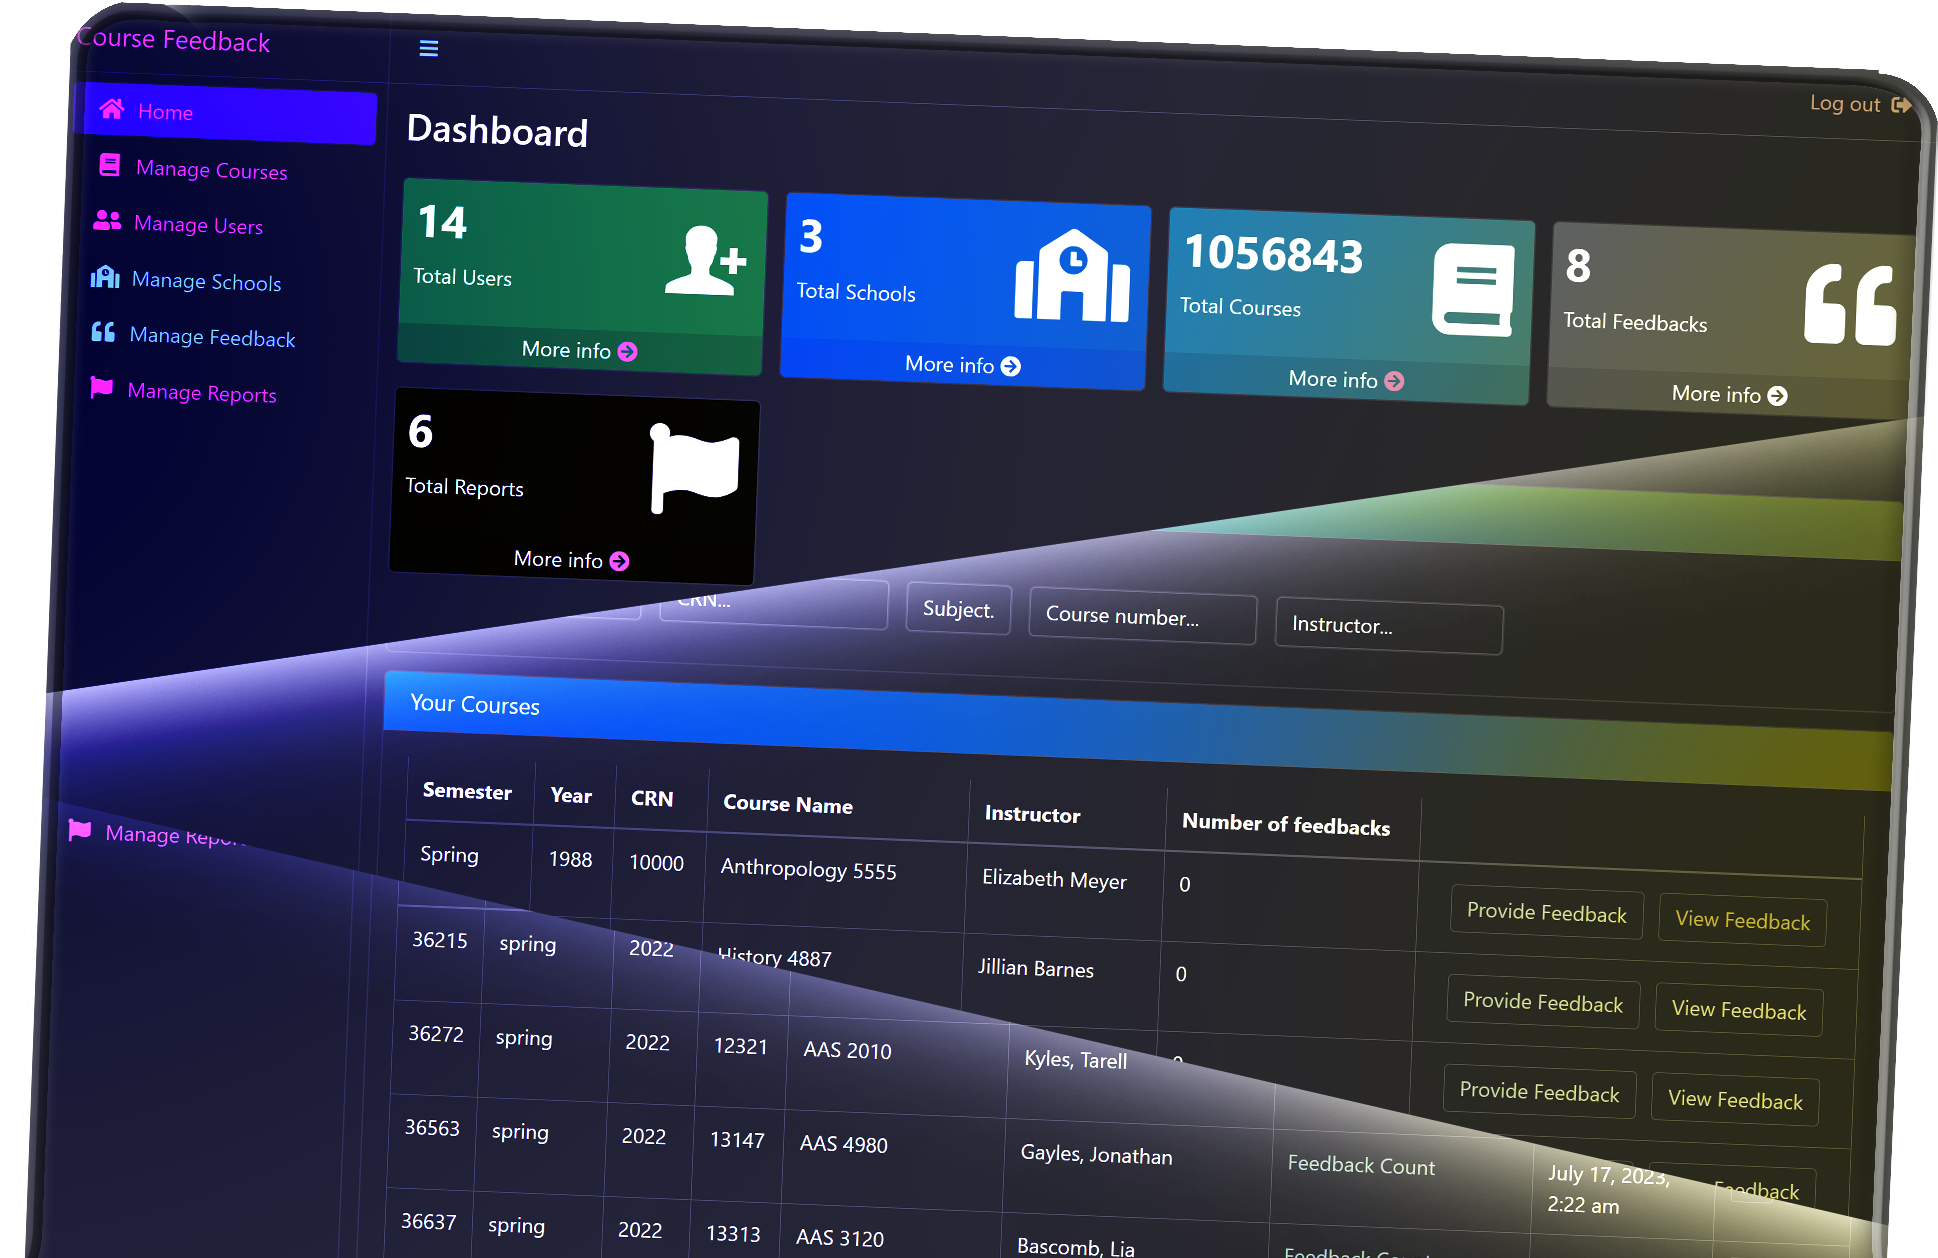Click the school building icon on Total Schools
This screenshot has height=1258, width=1938.
pyautogui.click(x=1072, y=277)
